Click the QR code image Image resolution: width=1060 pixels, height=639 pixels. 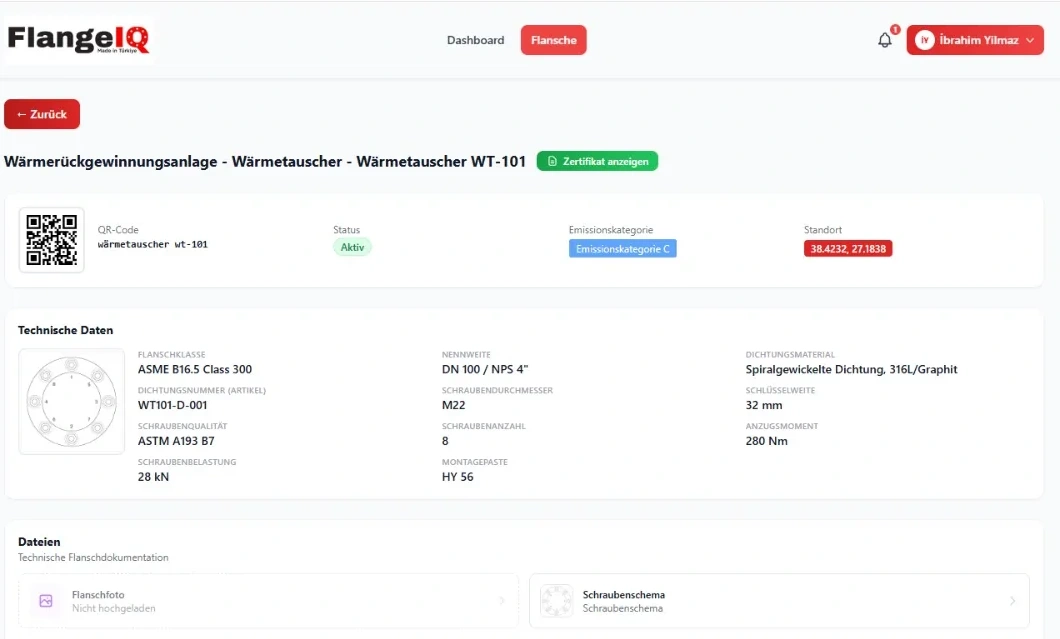click(51, 240)
